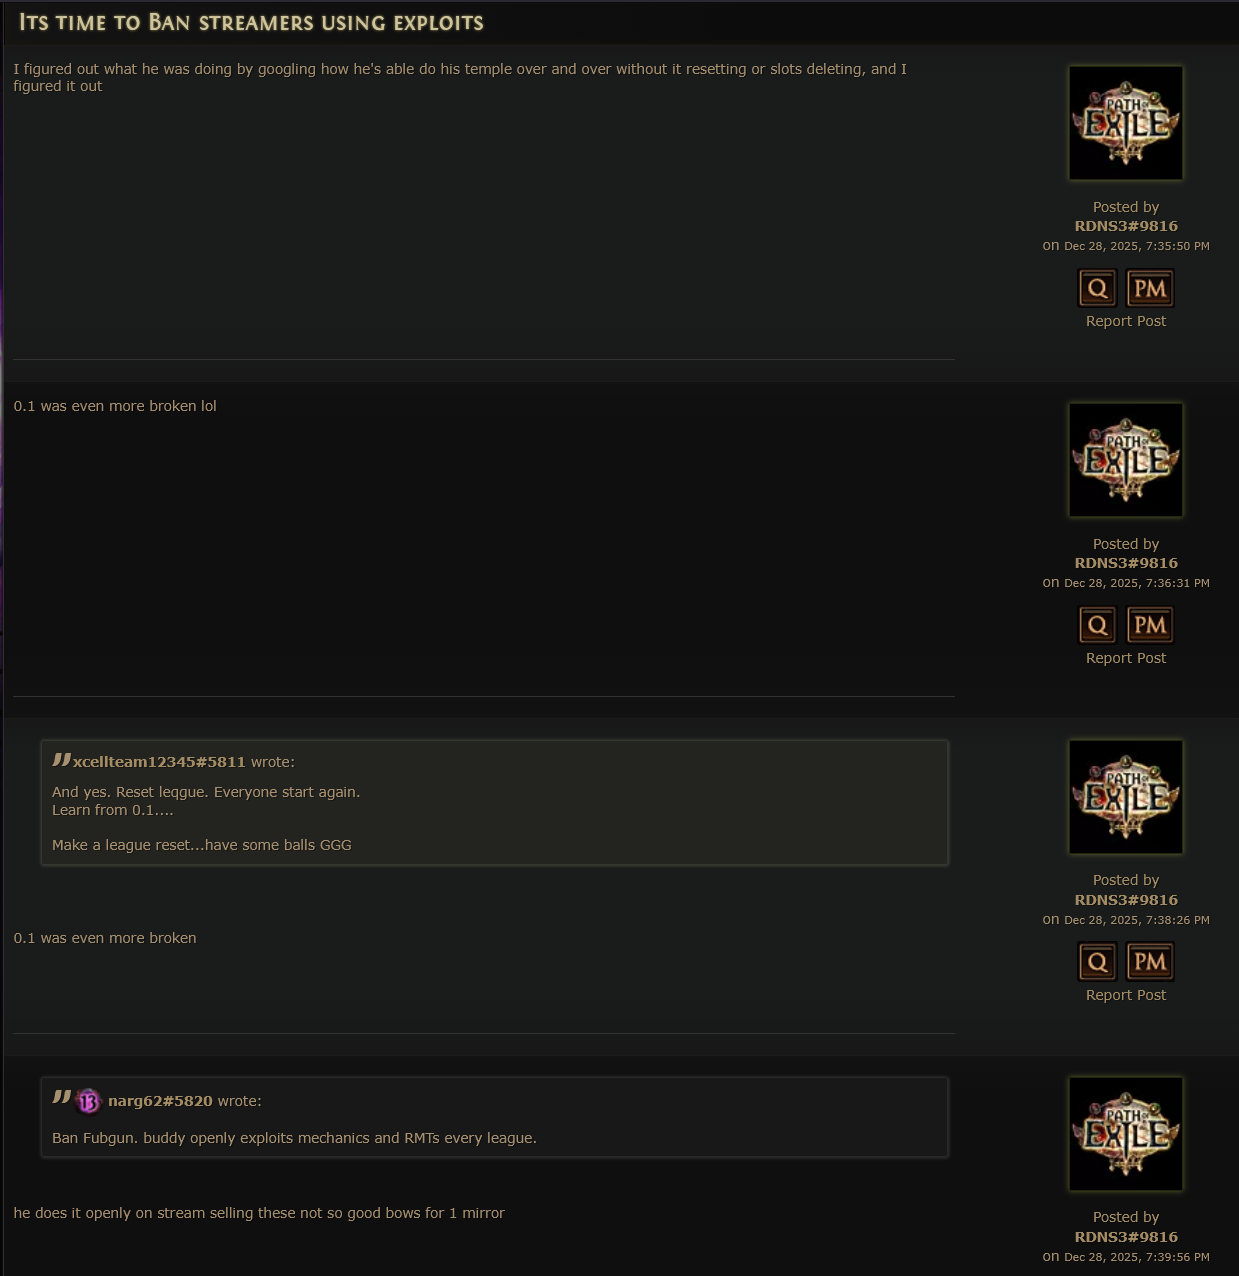Viewport: 1239px width, 1276px height.
Task: Click the avatar on the first post
Action: coord(1126,123)
